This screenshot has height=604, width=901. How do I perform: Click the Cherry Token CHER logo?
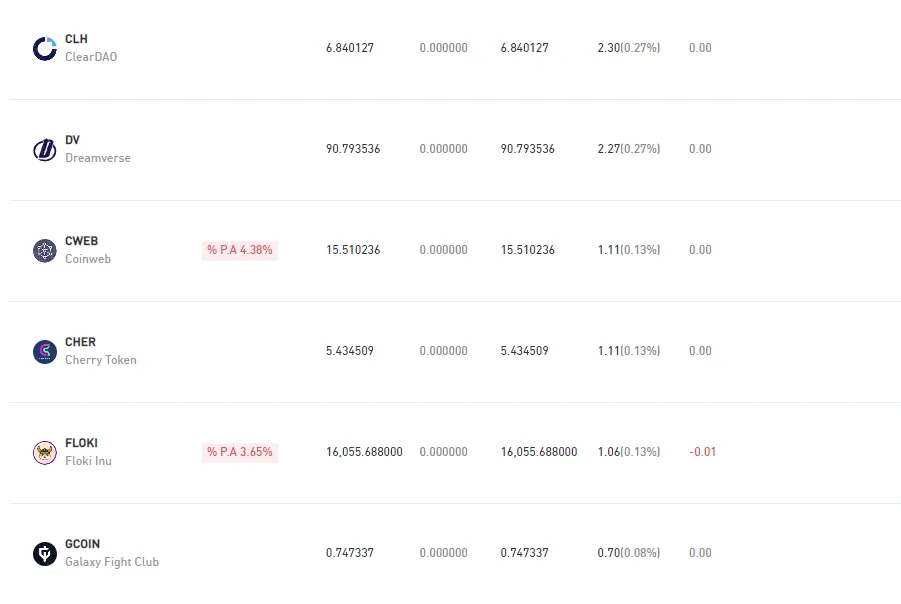tap(45, 352)
